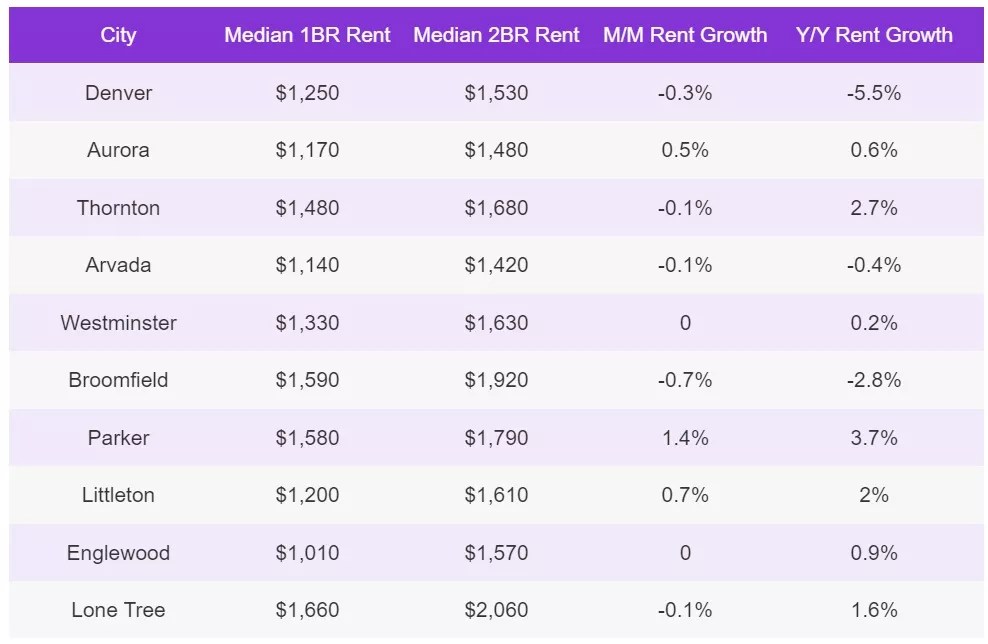
Task: Click the Median 2BR Rent header
Action: 496,35
